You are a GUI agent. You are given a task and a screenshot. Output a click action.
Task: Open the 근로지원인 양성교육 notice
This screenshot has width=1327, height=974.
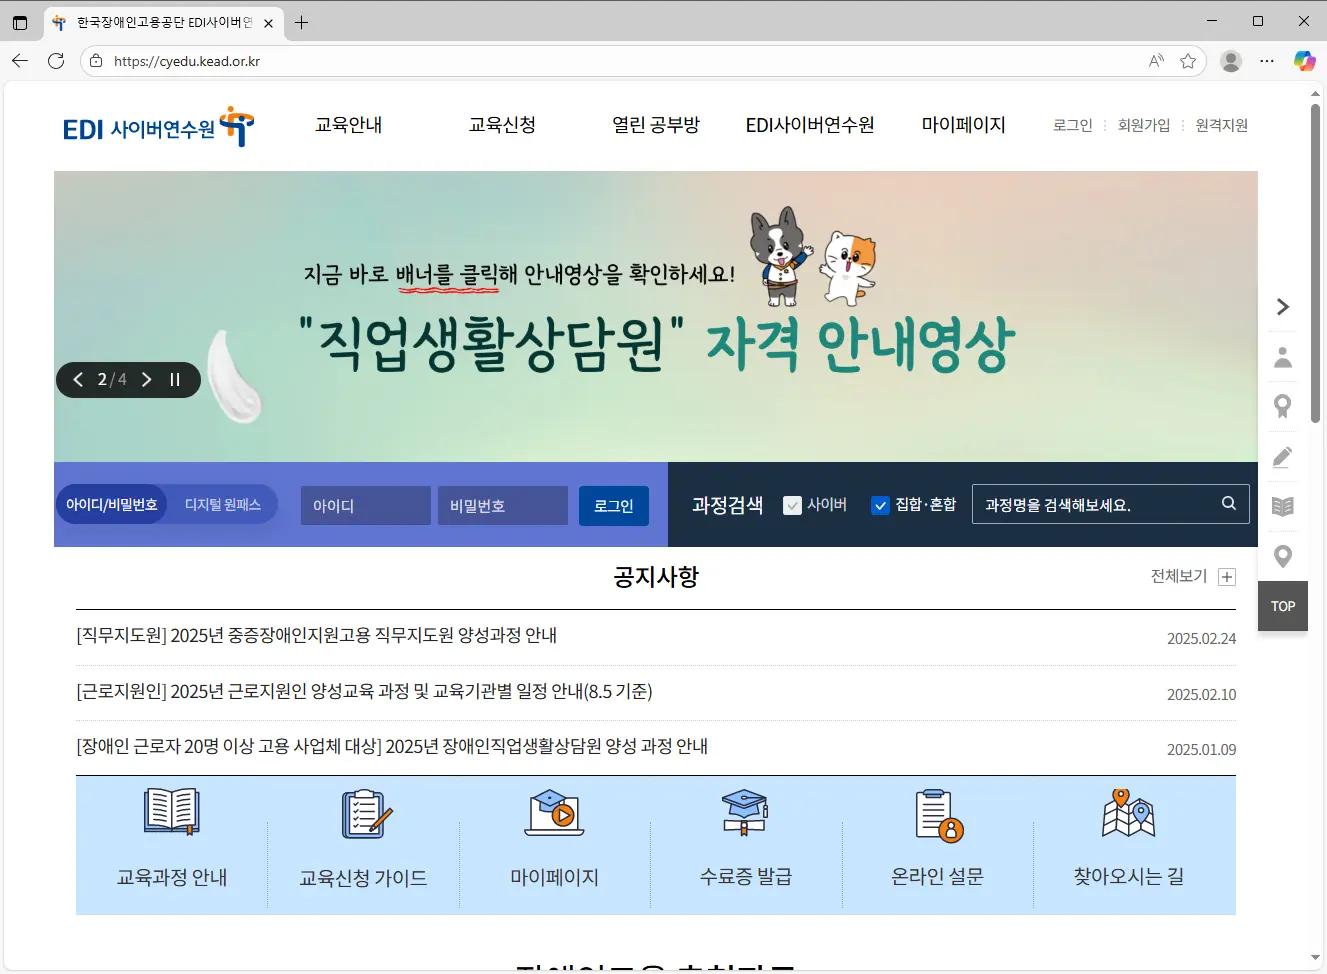pos(364,692)
